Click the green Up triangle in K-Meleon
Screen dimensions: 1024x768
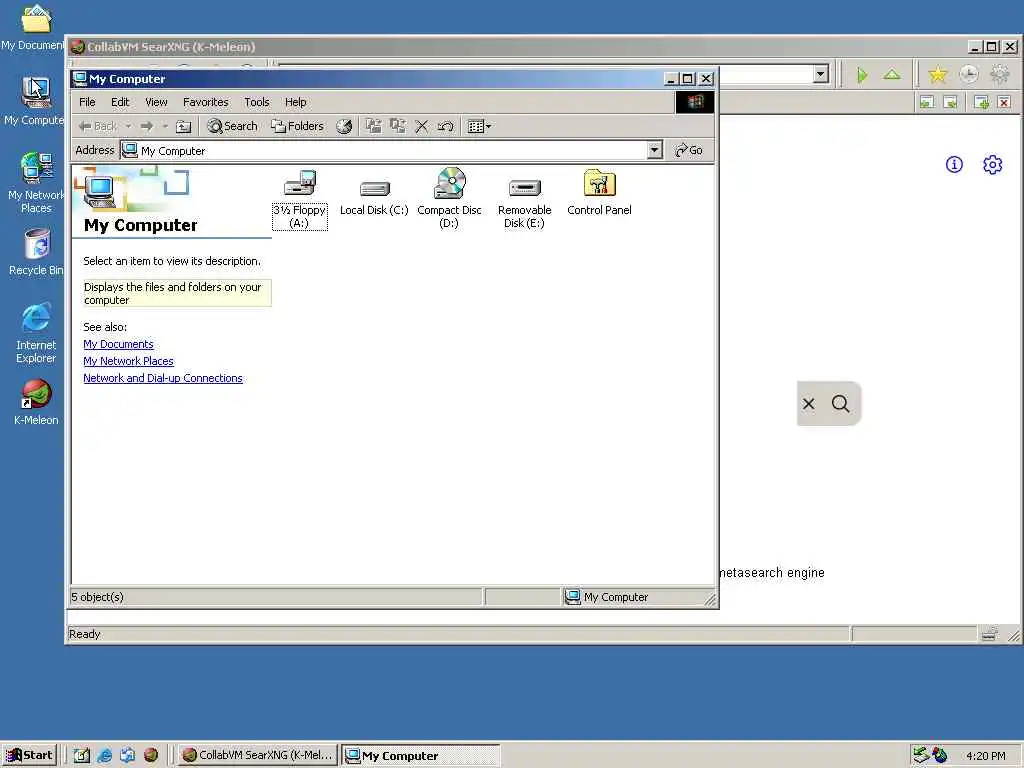[x=892, y=74]
